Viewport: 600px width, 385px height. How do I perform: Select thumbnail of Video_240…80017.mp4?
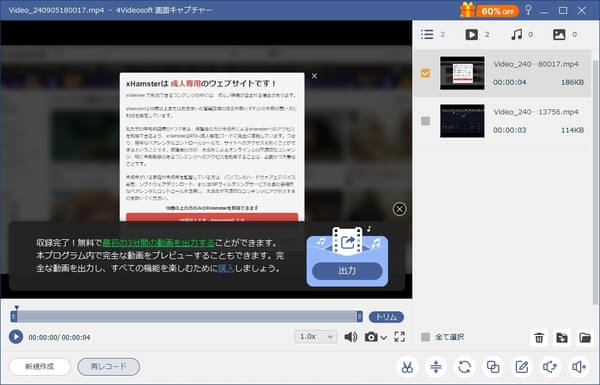click(462, 73)
